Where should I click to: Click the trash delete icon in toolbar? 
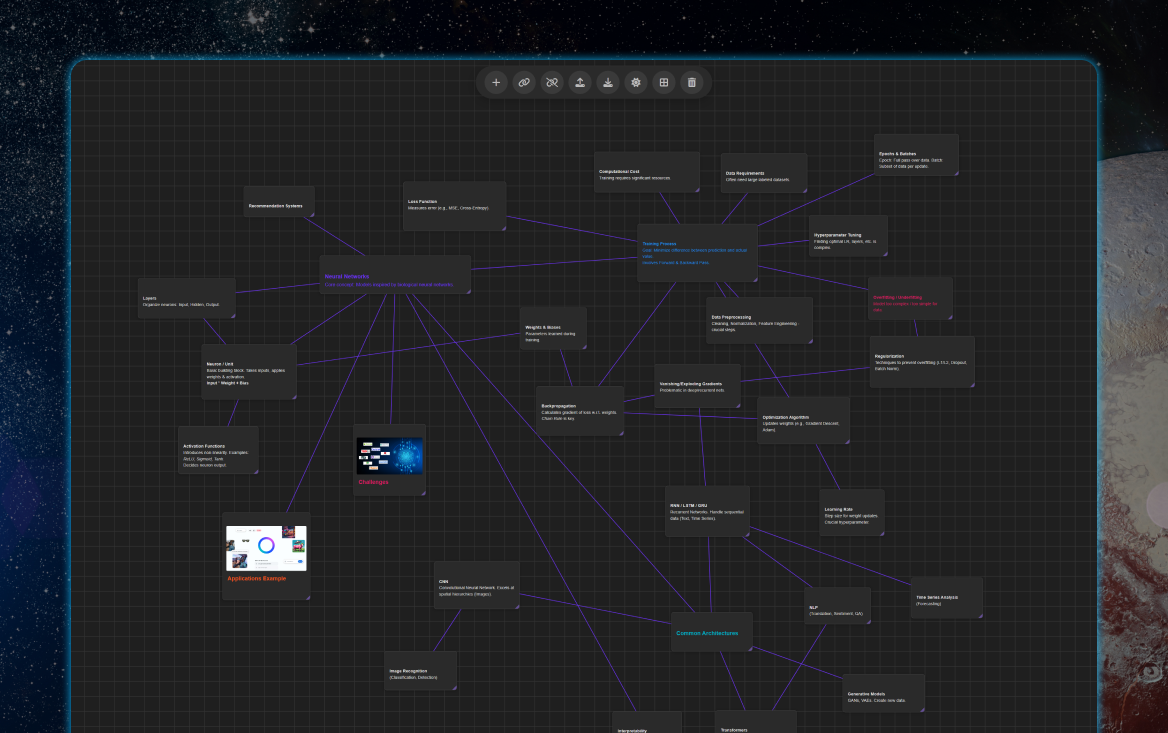(691, 82)
